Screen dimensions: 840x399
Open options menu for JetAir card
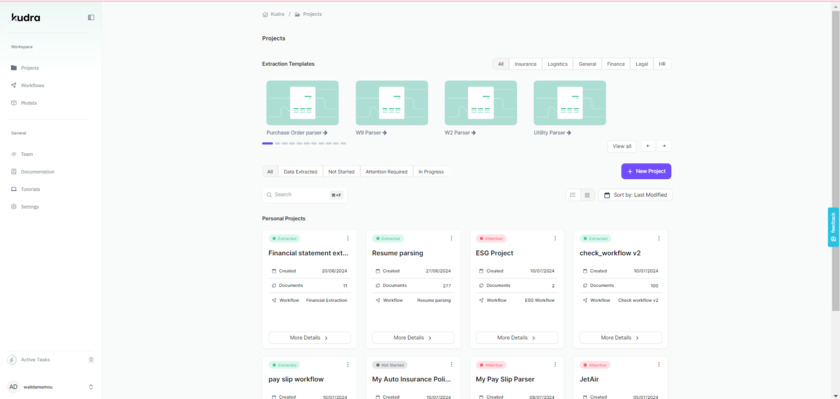[659, 365]
